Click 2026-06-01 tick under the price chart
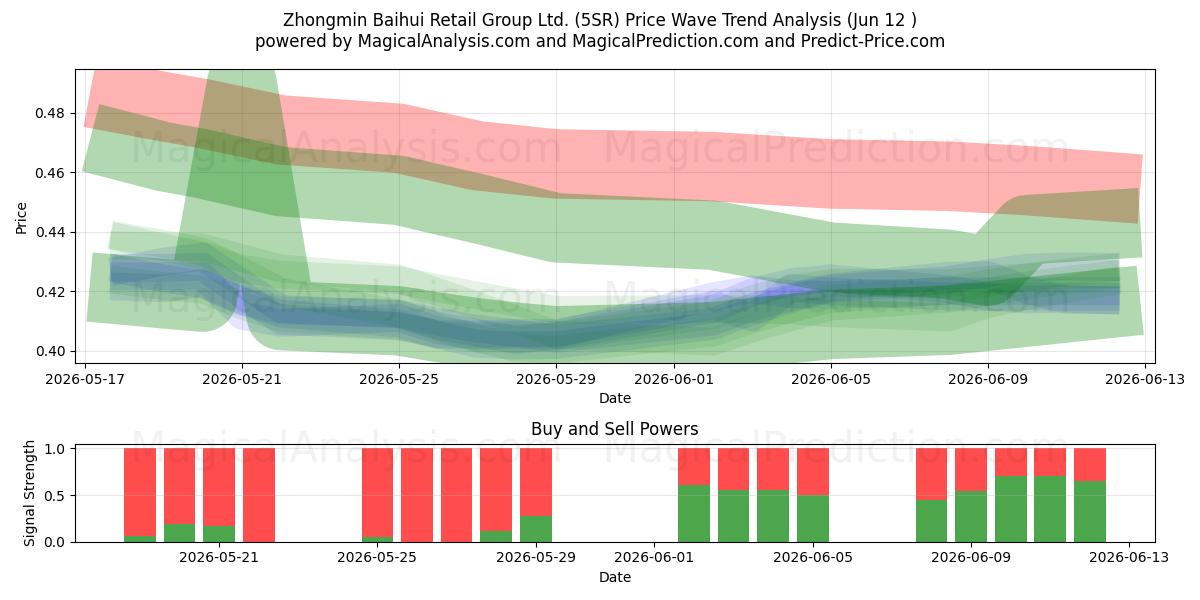Screen dimensions: 1200x600 [674, 379]
